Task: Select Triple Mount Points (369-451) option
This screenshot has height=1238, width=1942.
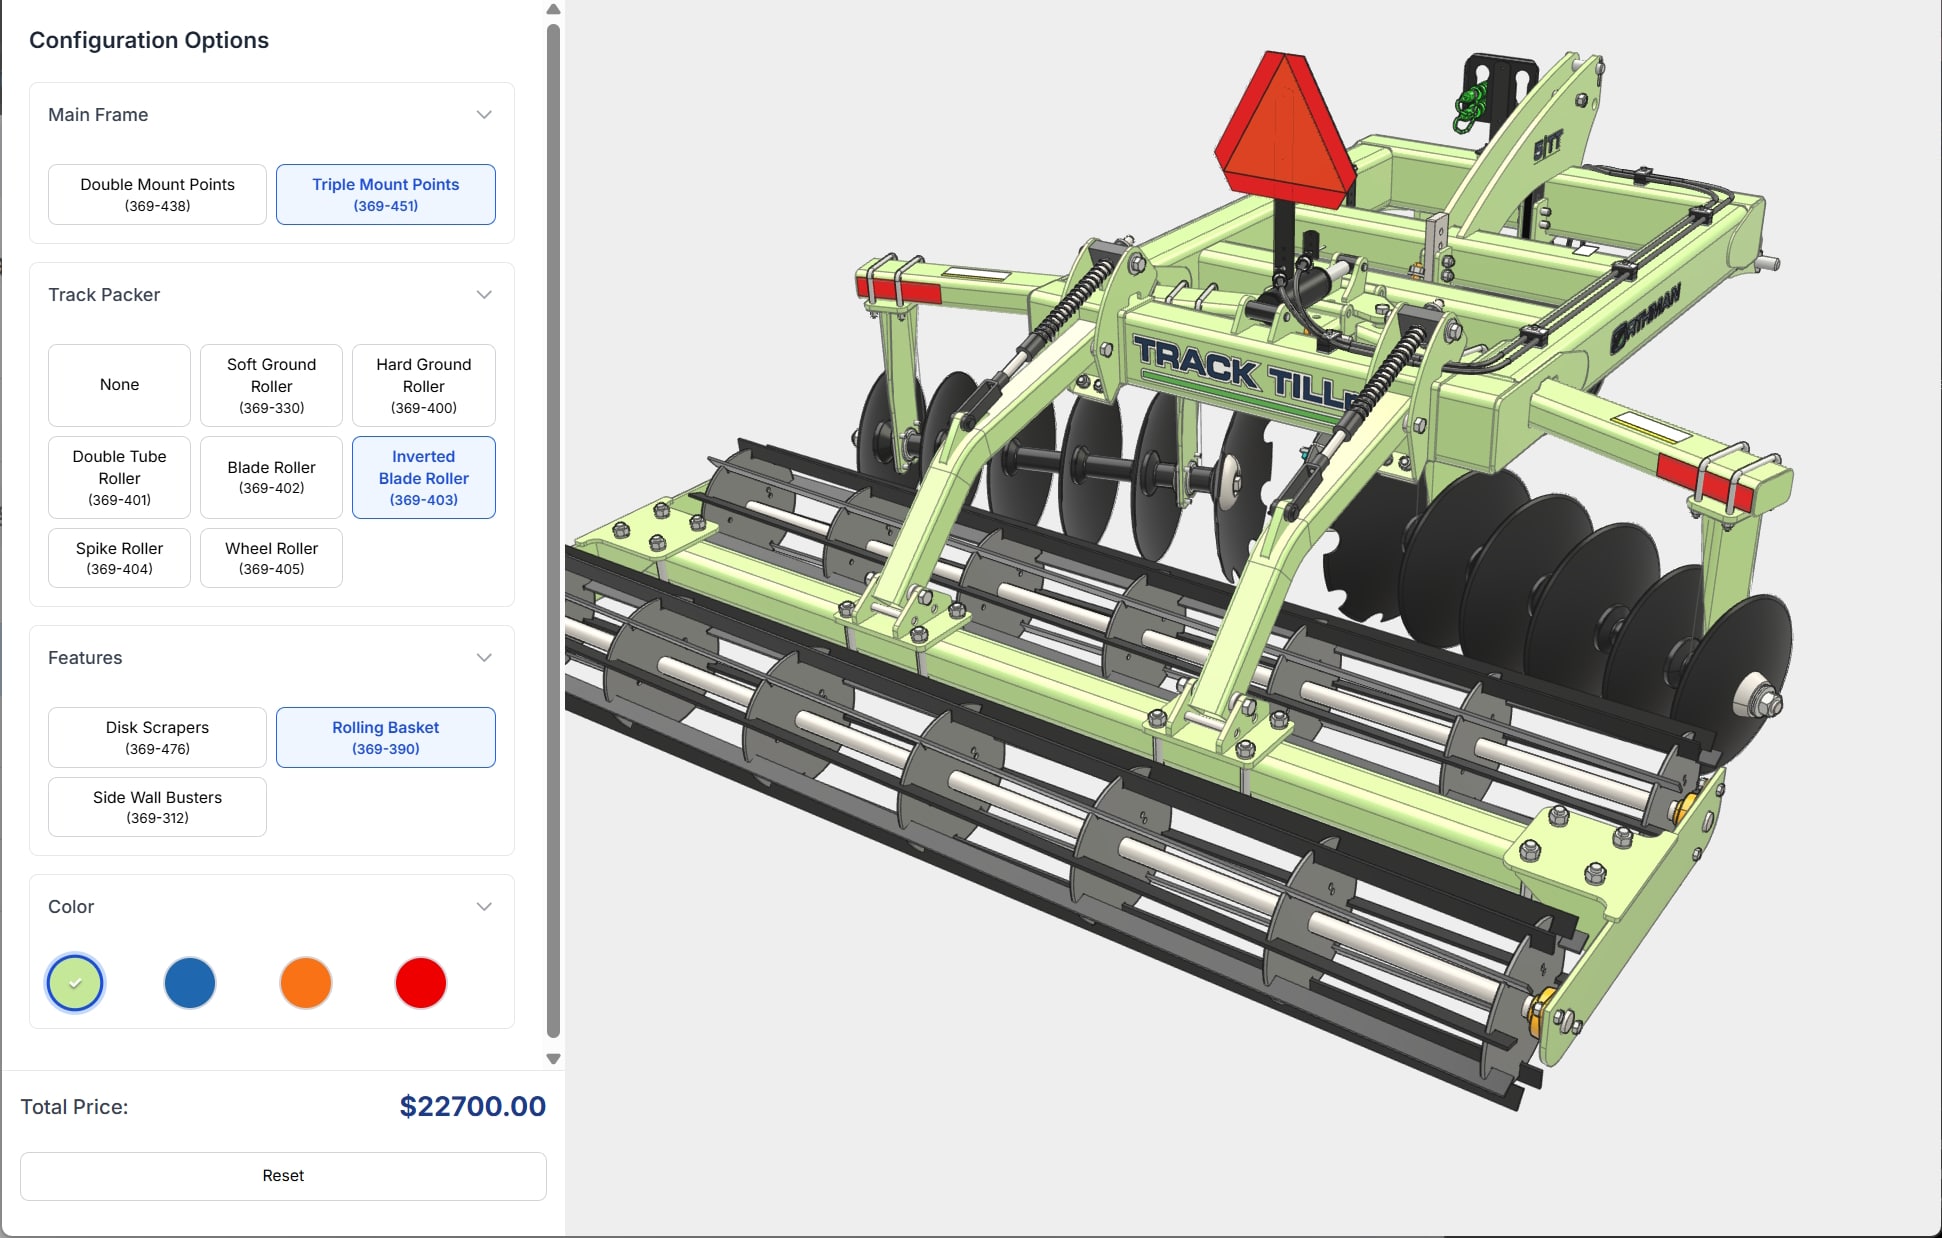Action: [385, 194]
